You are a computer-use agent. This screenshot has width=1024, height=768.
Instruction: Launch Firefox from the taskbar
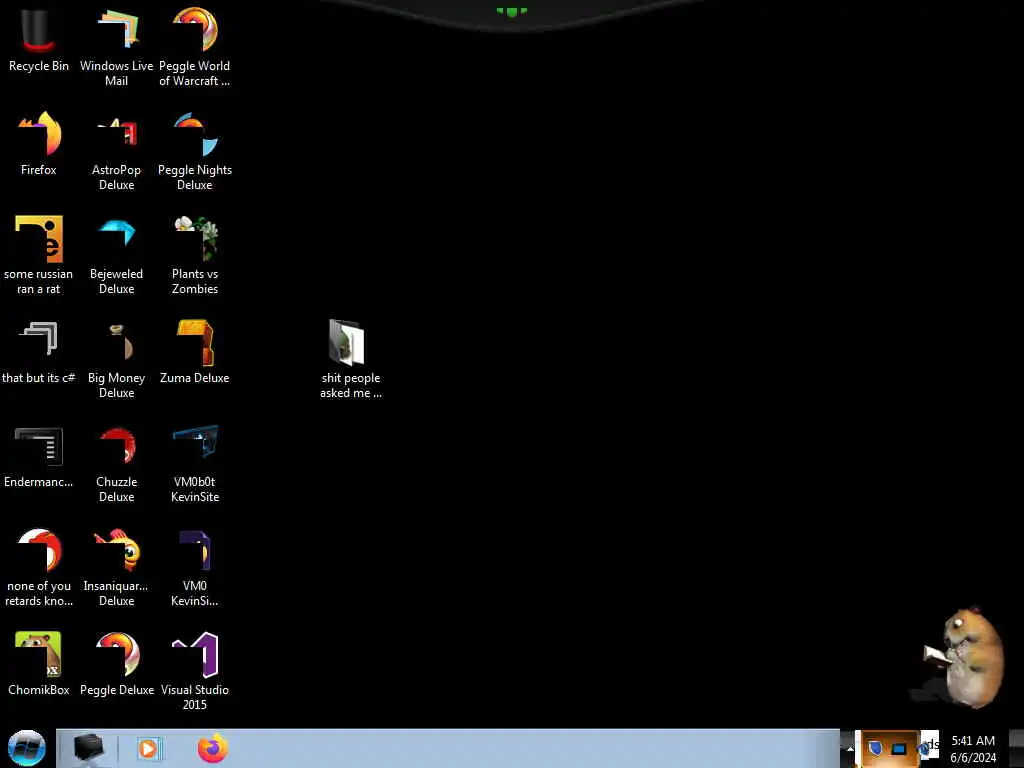tap(212, 748)
